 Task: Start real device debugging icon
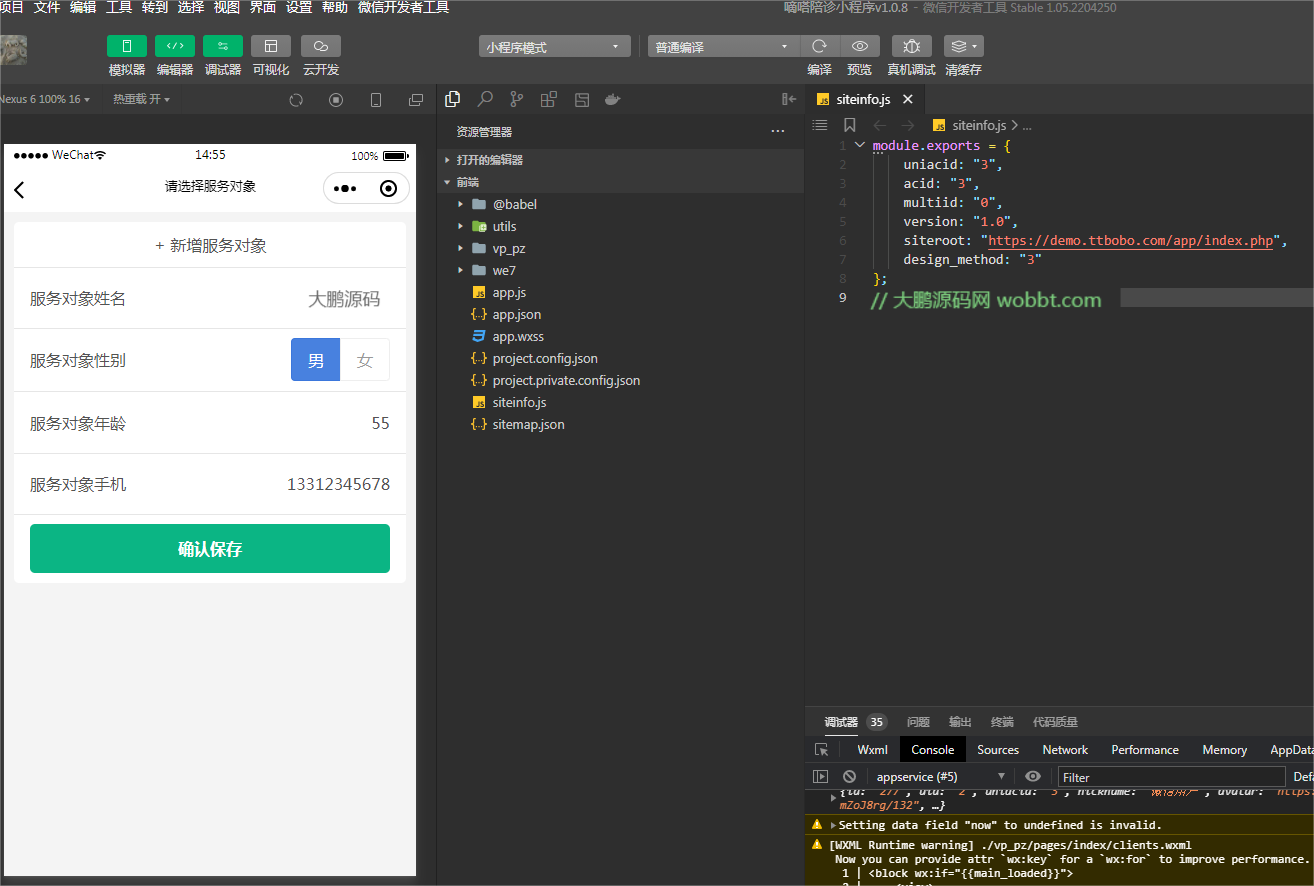(x=911, y=46)
